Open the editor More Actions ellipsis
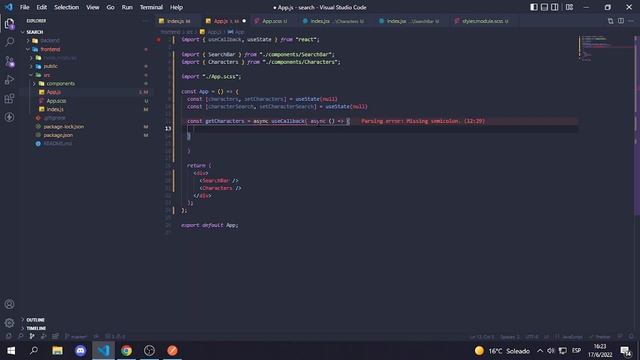This screenshot has height=360, width=640. click(631, 21)
